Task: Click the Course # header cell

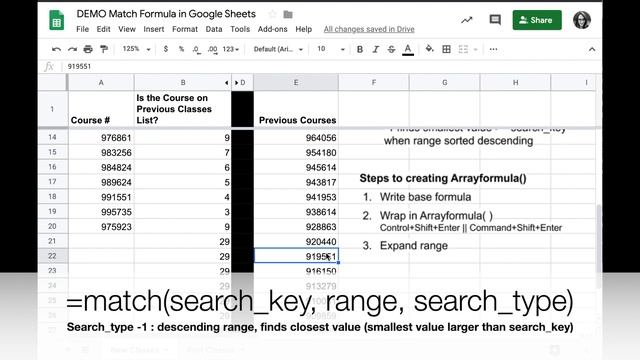Action: pyautogui.click(x=101, y=109)
